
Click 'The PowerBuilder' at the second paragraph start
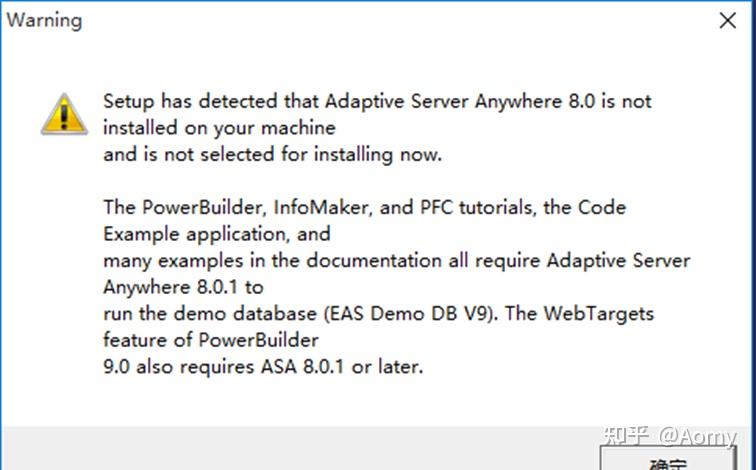tap(164, 208)
